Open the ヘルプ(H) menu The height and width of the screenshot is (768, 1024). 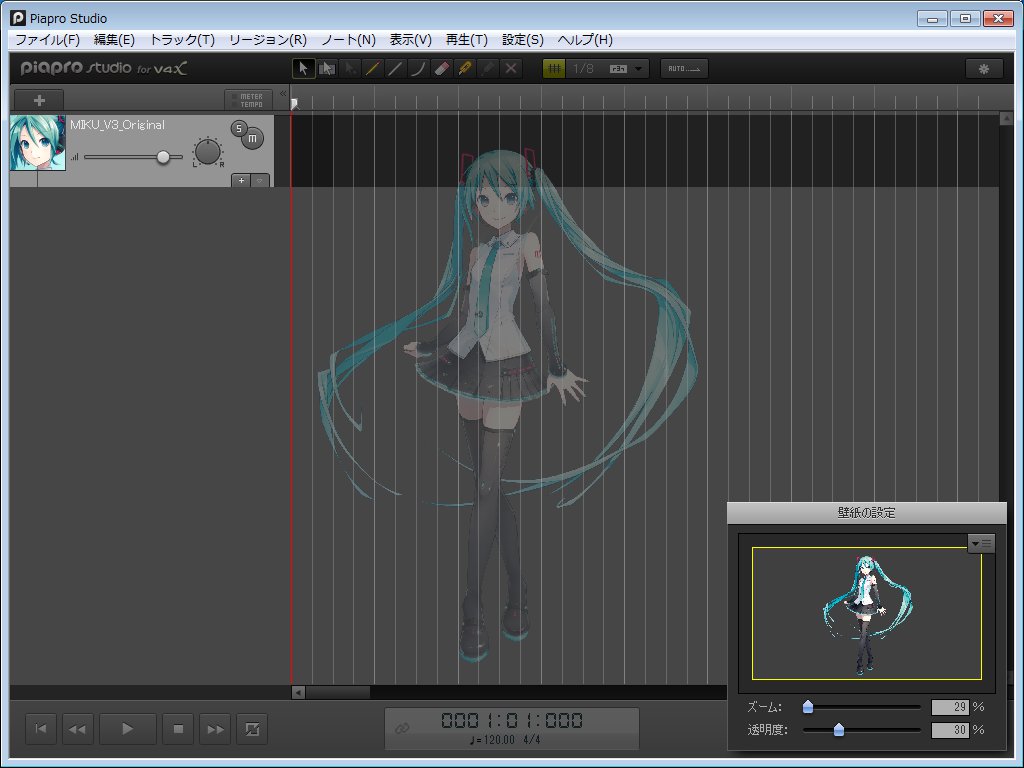click(585, 40)
